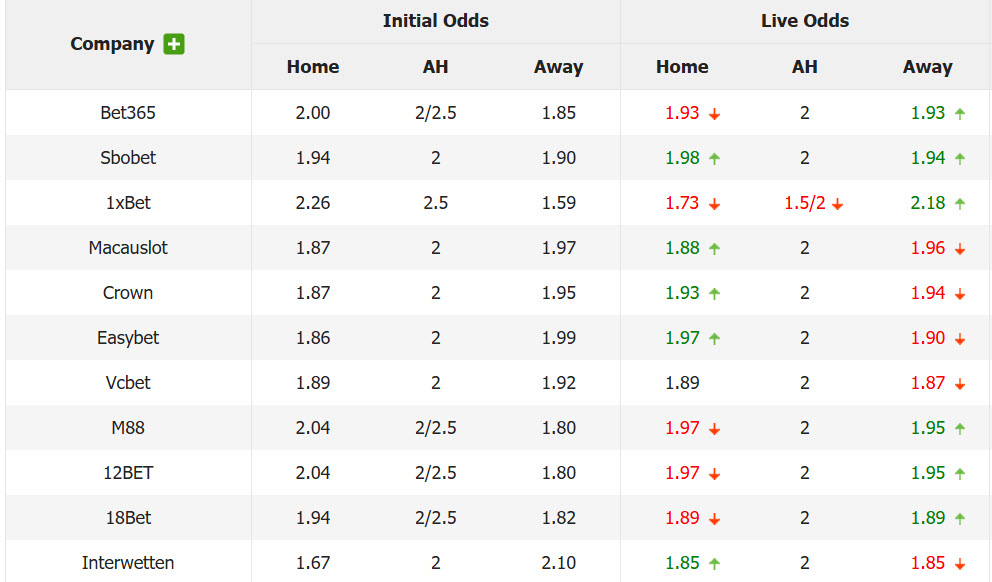The height and width of the screenshot is (582, 992).
Task: Click 1xBet live AH red down arrow
Action: pos(837,204)
